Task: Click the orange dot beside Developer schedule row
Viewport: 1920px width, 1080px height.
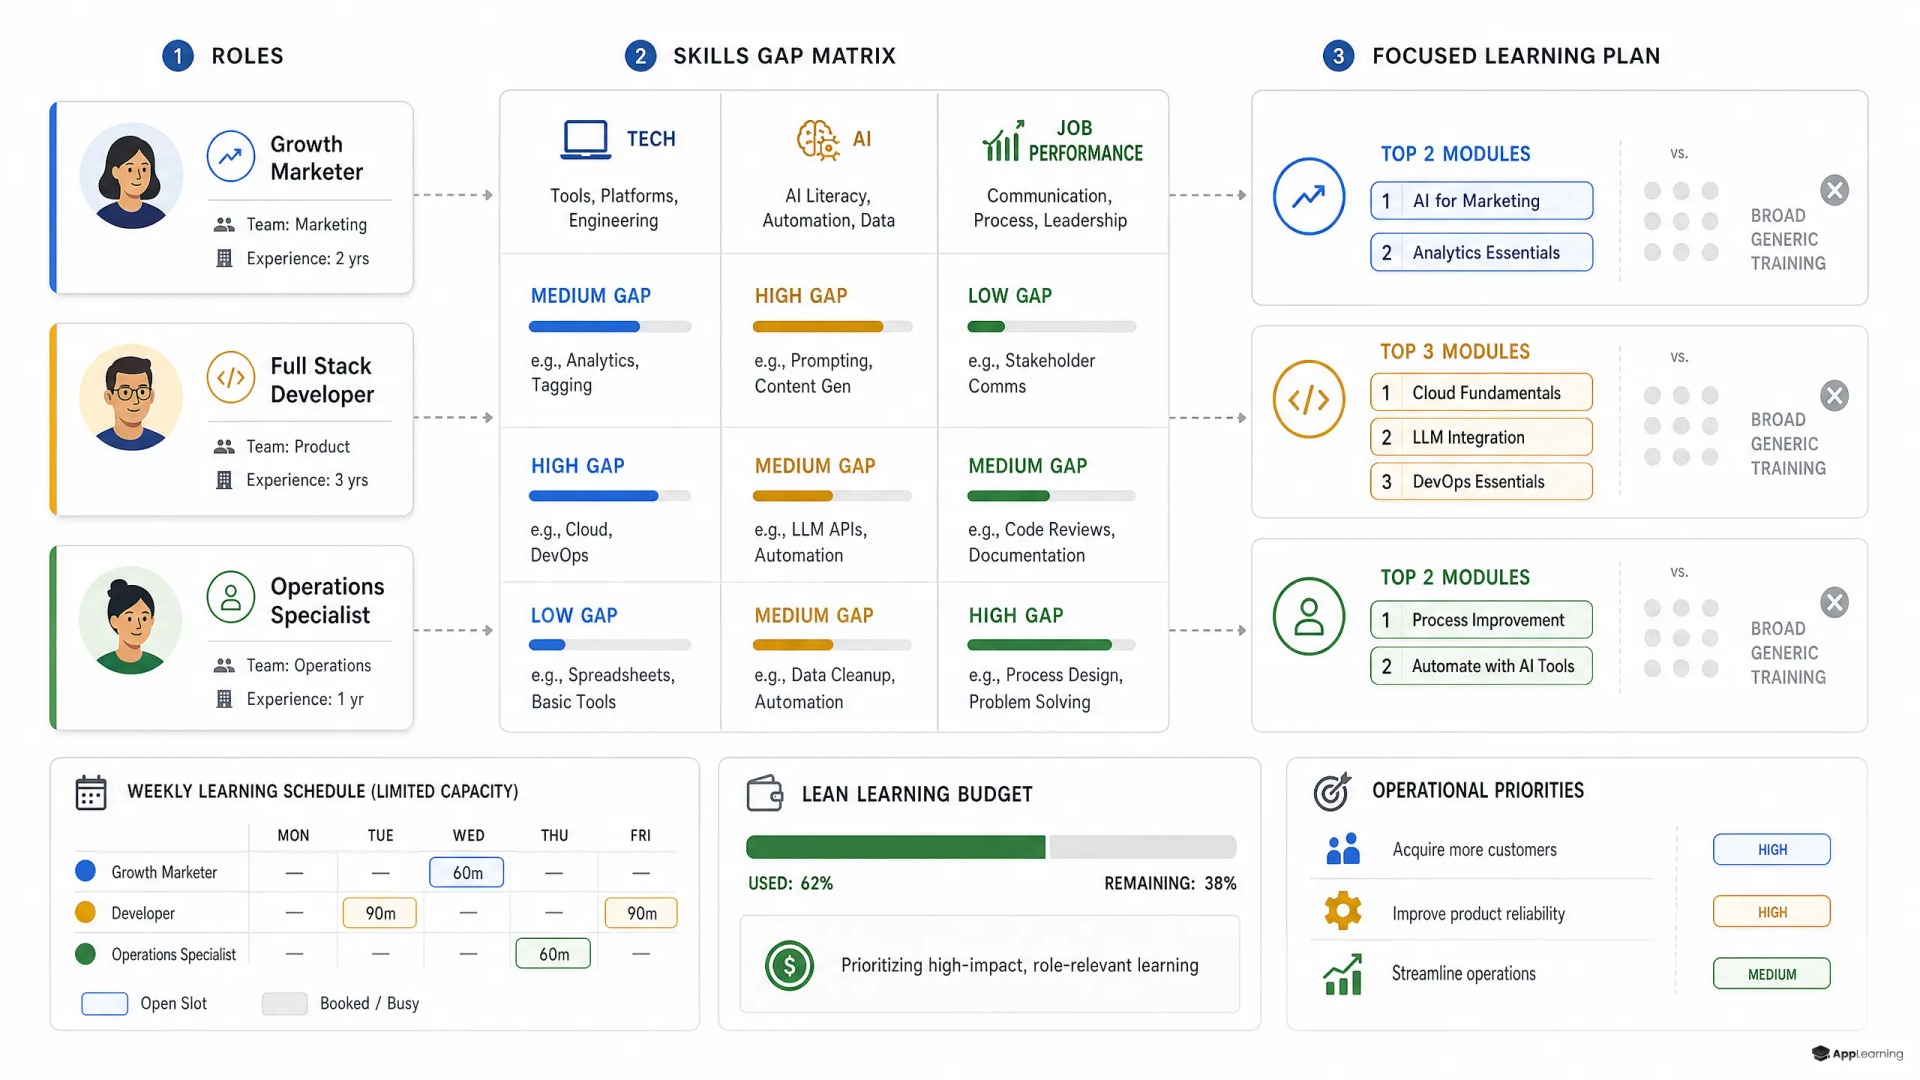Action: click(86, 913)
